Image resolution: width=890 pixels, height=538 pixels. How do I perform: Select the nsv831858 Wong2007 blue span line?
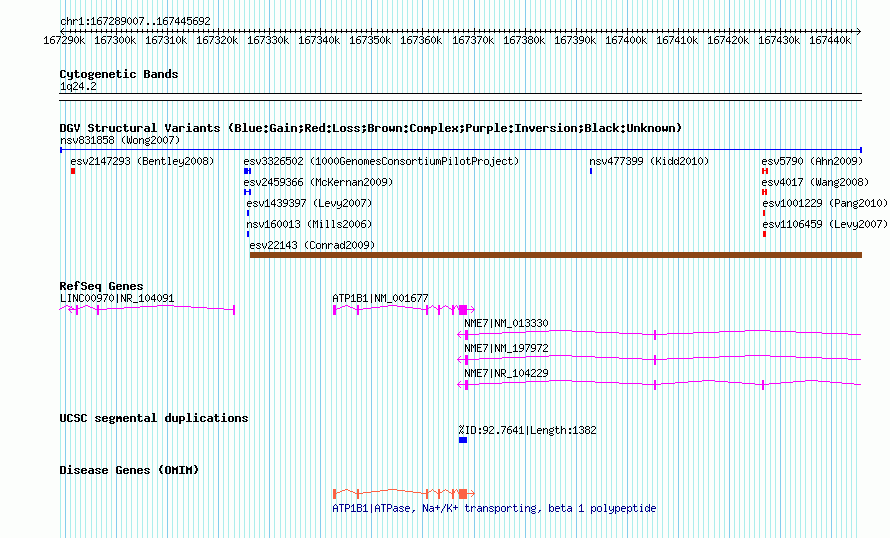point(461,150)
